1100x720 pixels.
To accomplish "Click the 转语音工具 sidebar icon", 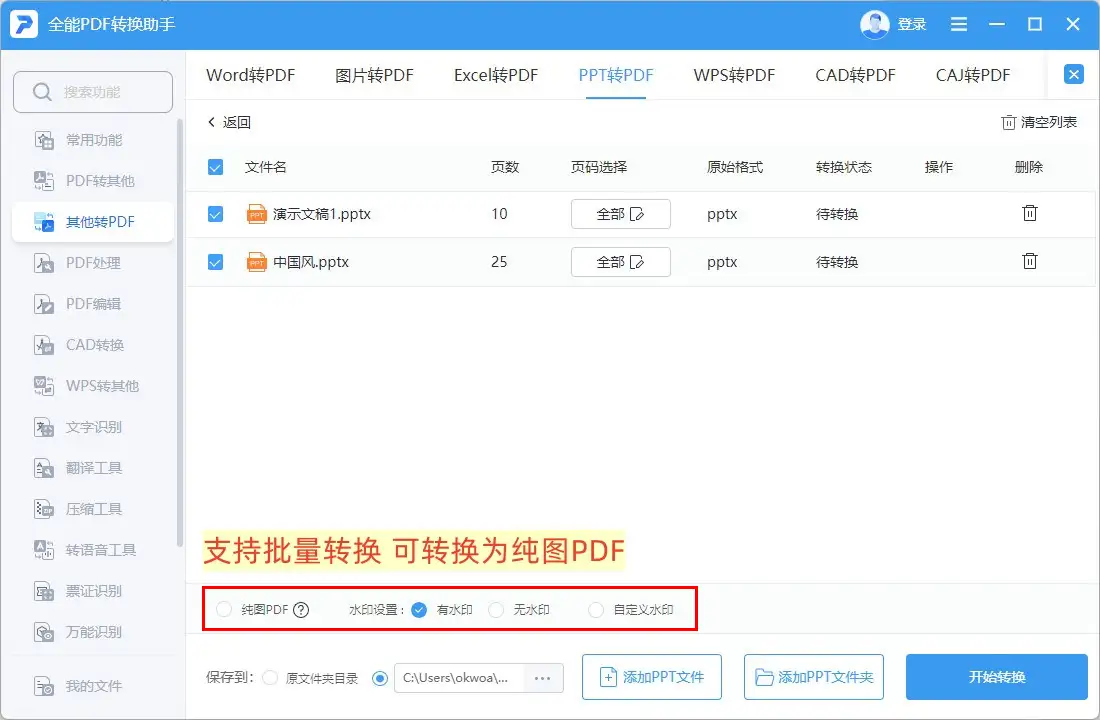I will click(x=43, y=549).
